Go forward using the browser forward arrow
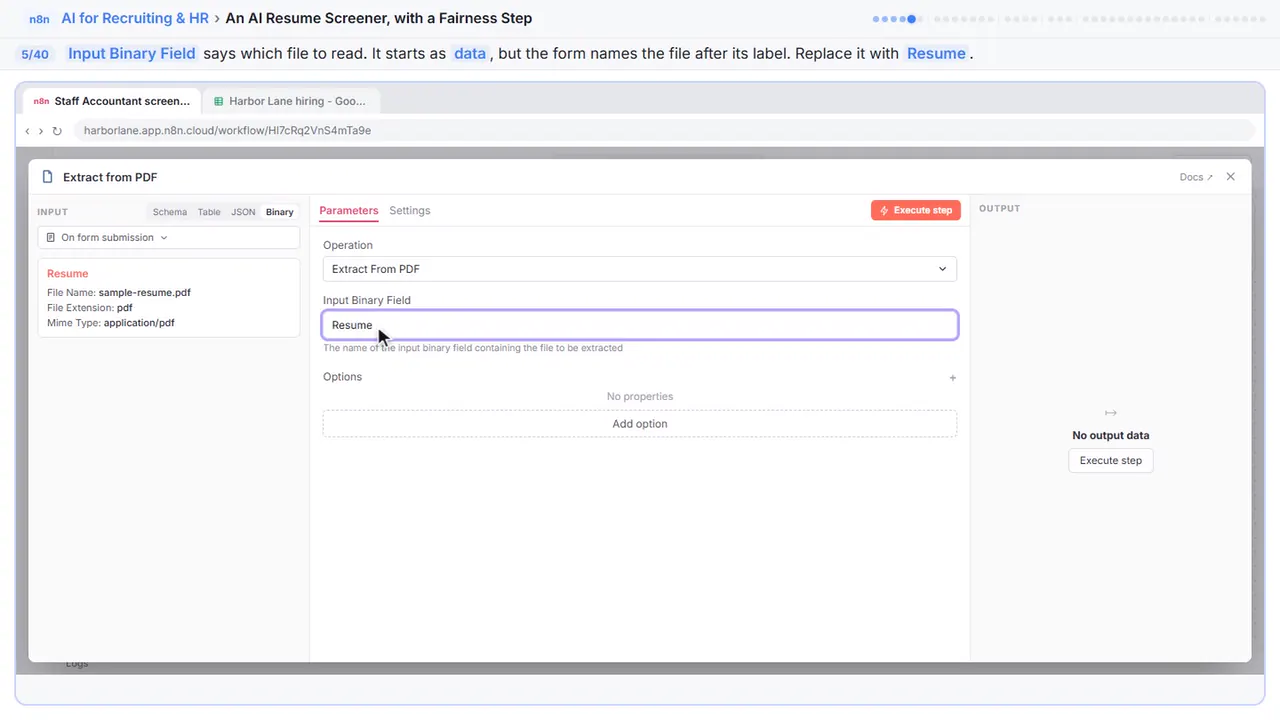The height and width of the screenshot is (720, 1280). pos(41,131)
